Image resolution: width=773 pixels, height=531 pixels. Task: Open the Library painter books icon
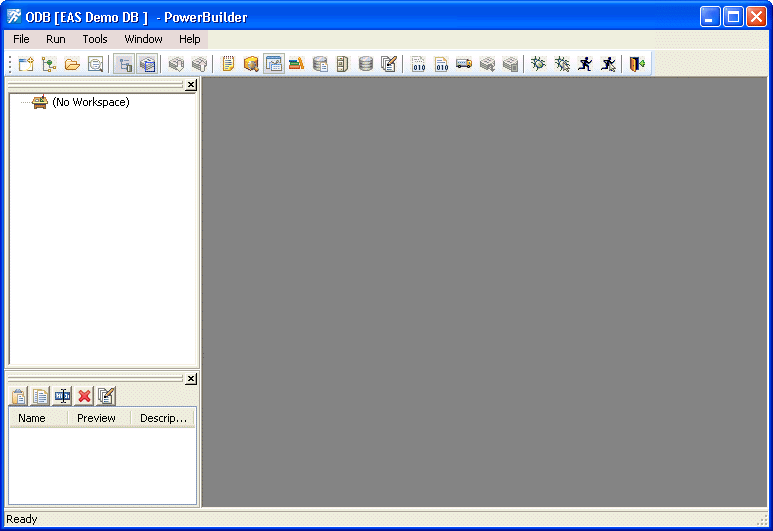(296, 64)
